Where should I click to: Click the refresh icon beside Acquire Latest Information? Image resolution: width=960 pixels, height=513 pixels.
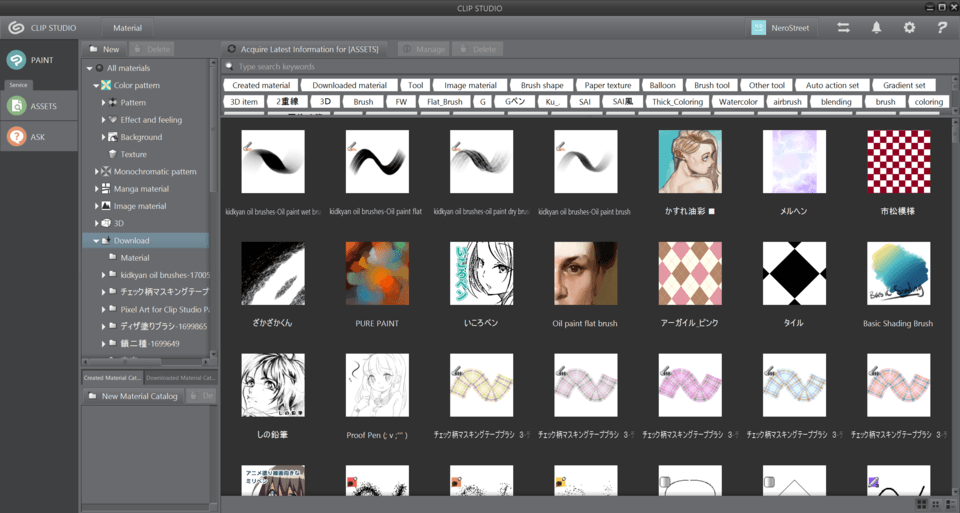[232, 49]
